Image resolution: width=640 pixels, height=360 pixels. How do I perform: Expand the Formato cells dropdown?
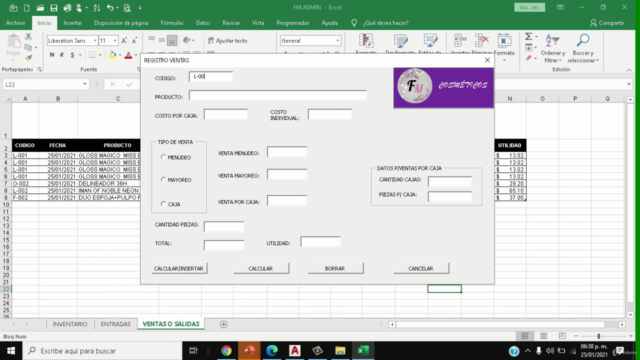pyautogui.click(x=504, y=60)
